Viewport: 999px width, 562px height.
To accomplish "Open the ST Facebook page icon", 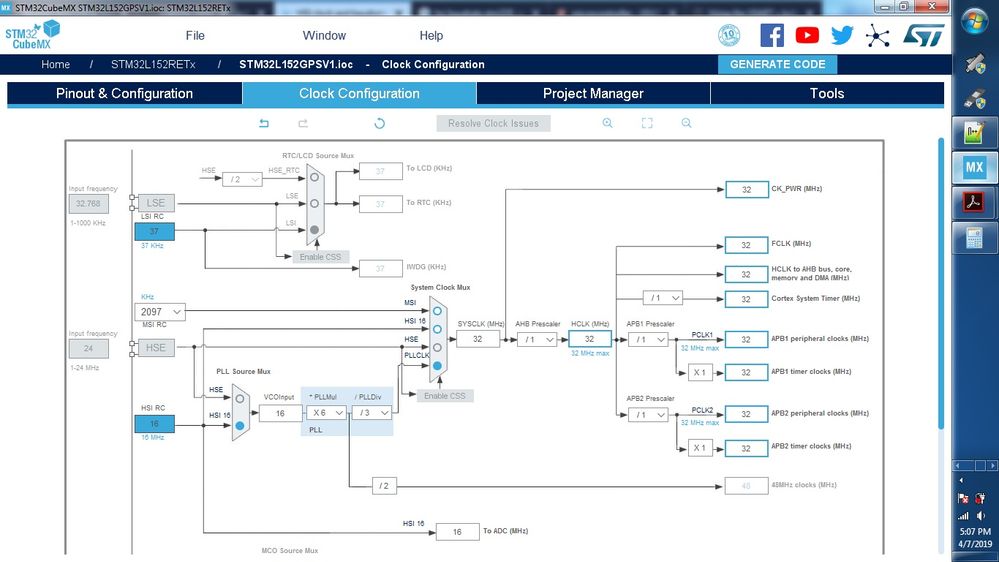I will click(x=772, y=35).
